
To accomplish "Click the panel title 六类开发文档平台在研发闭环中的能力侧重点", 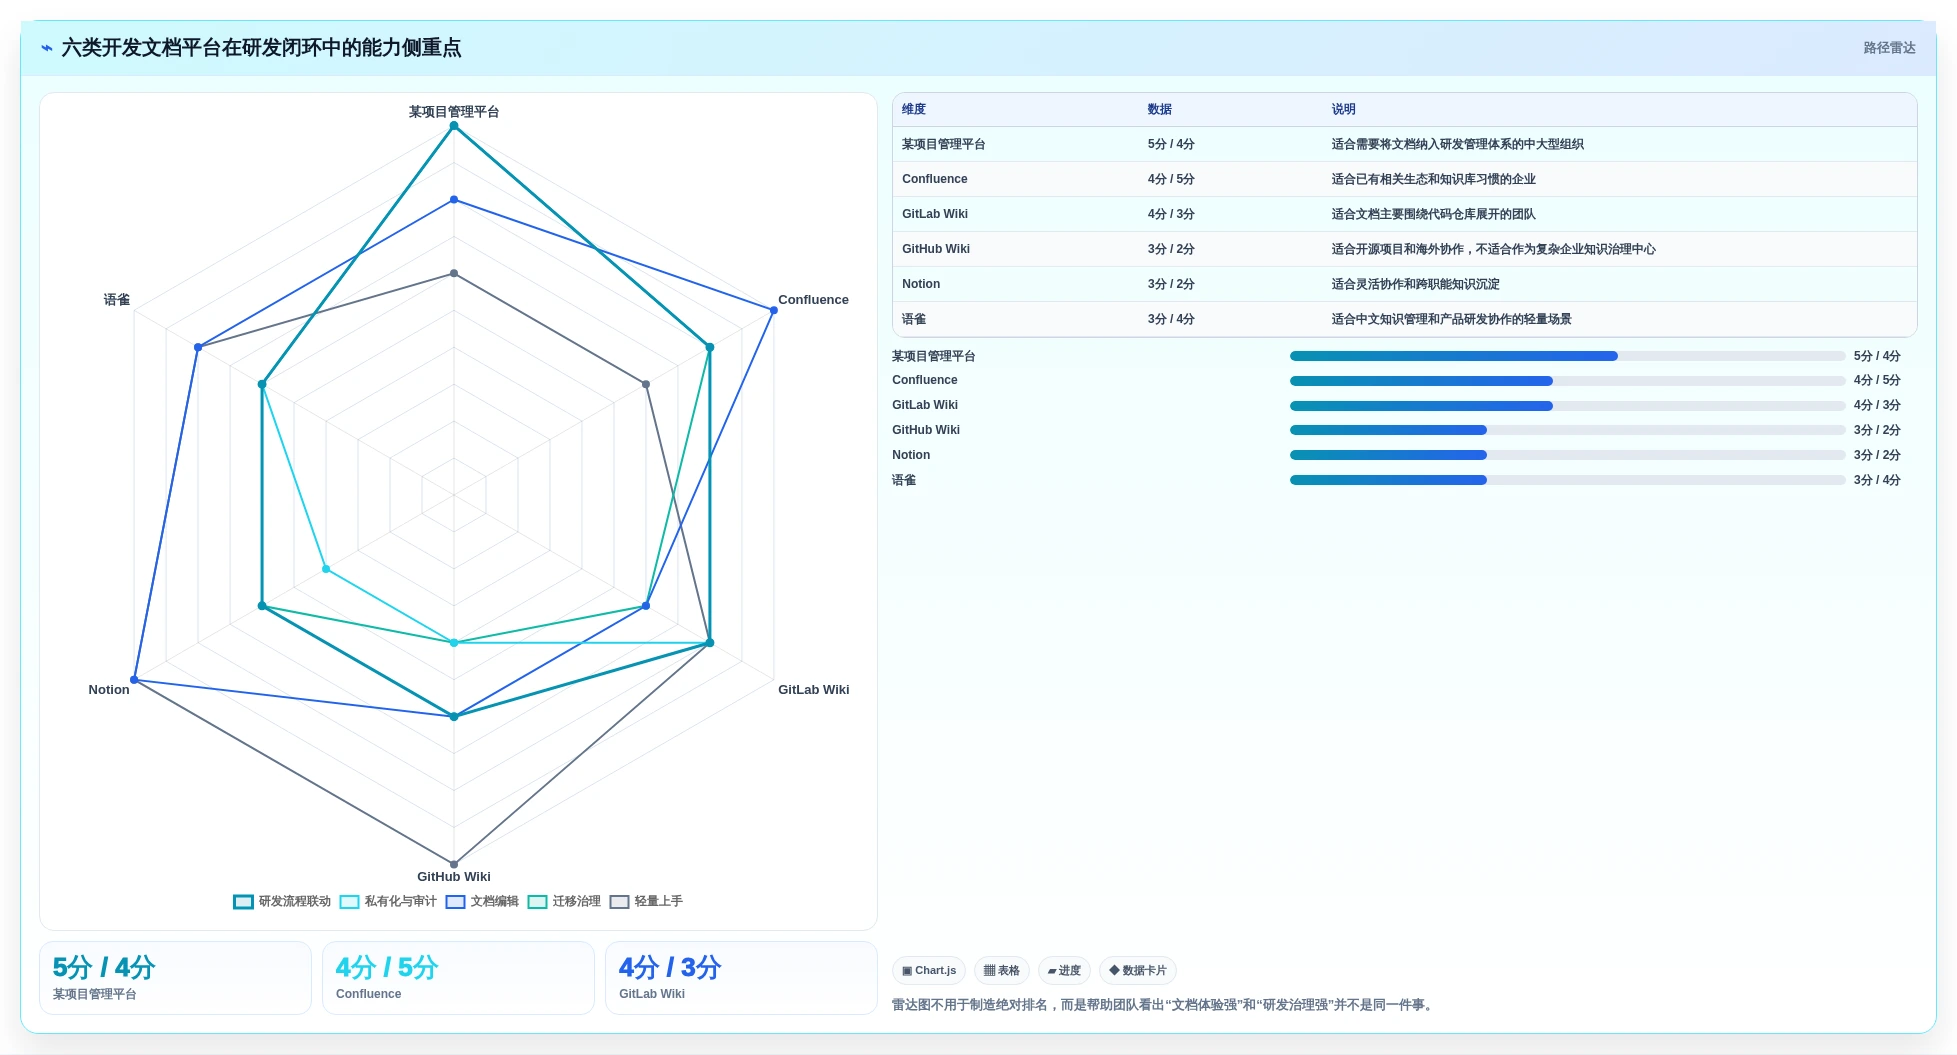I will point(262,48).
